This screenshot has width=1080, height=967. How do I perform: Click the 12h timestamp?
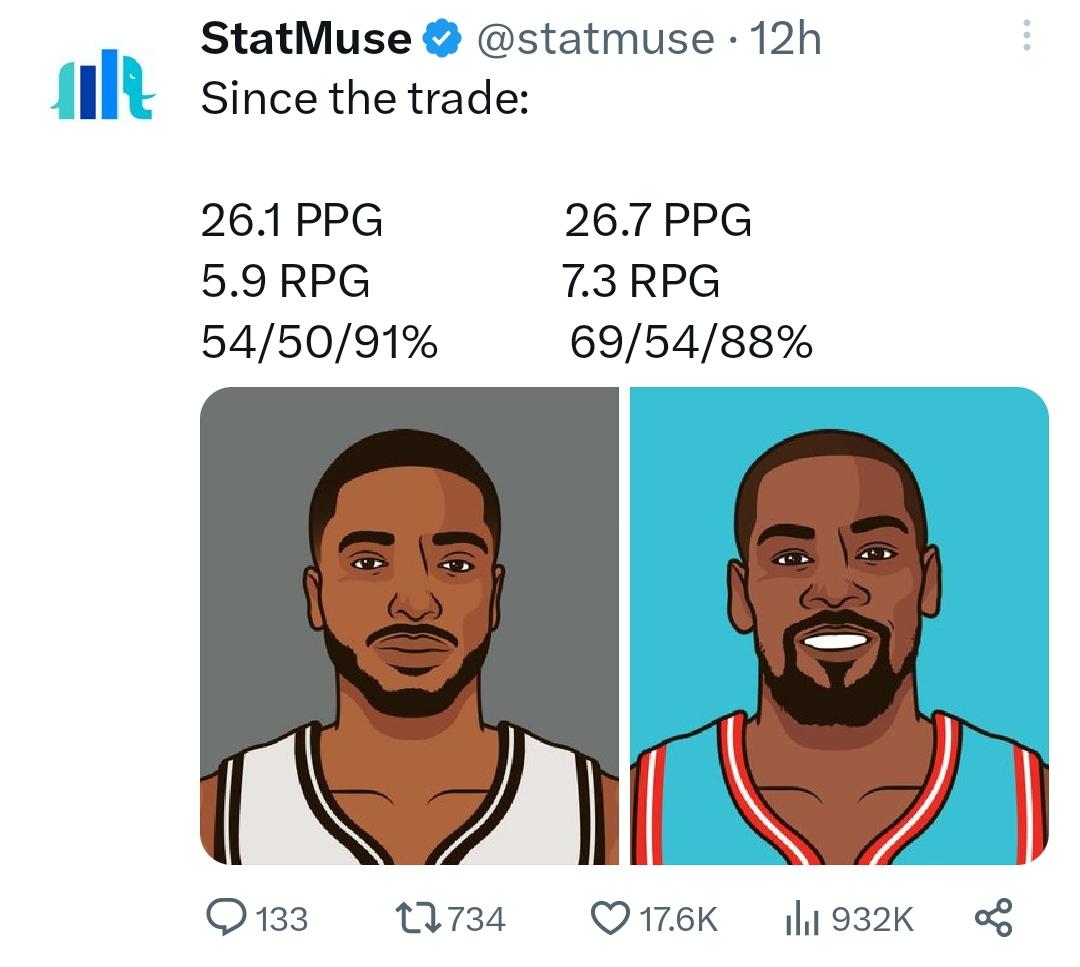click(x=786, y=39)
